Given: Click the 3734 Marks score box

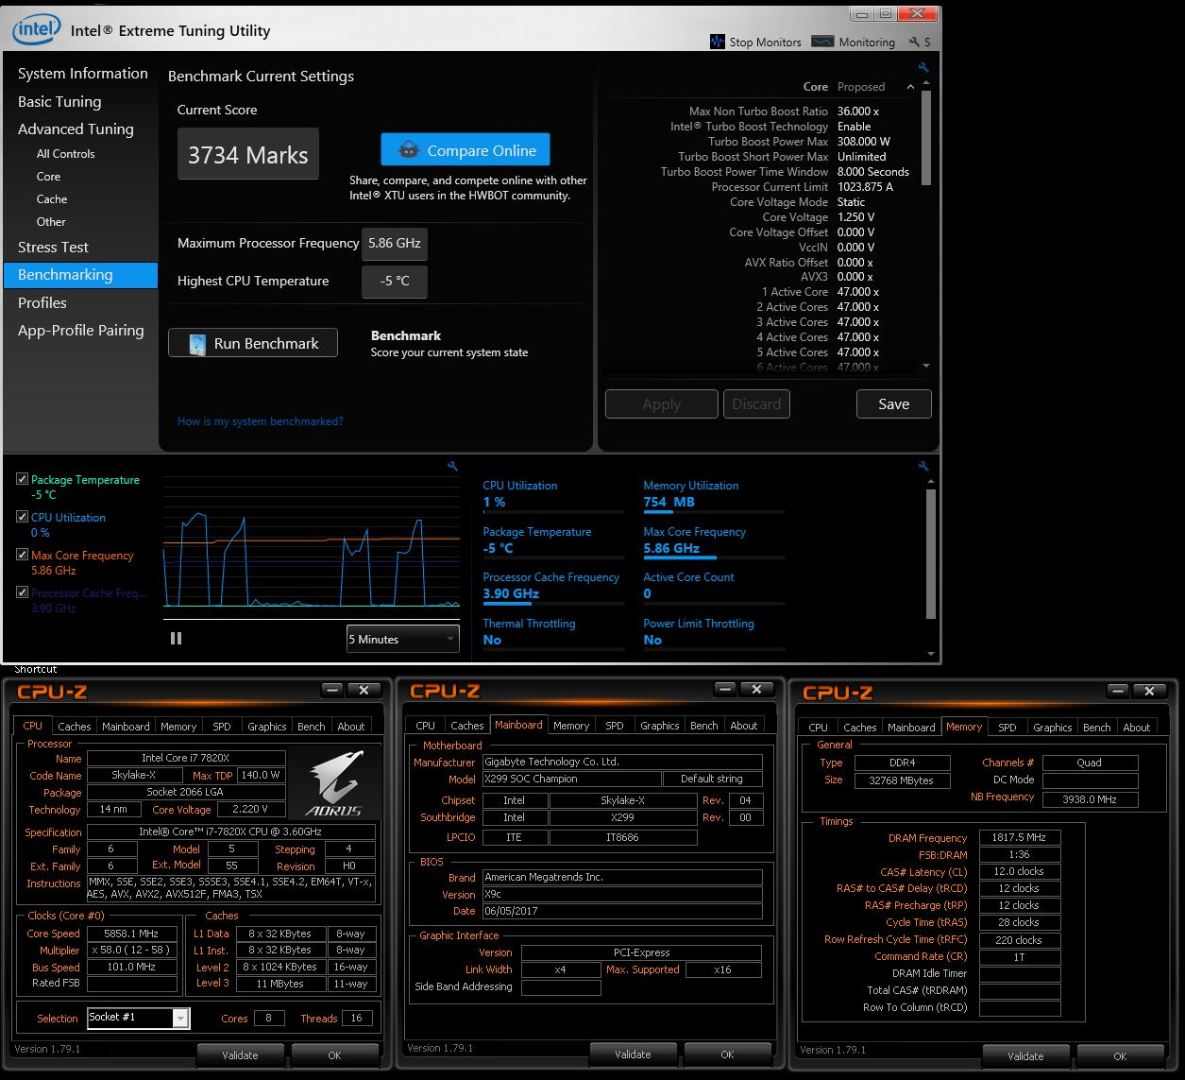Looking at the screenshot, I should [248, 154].
